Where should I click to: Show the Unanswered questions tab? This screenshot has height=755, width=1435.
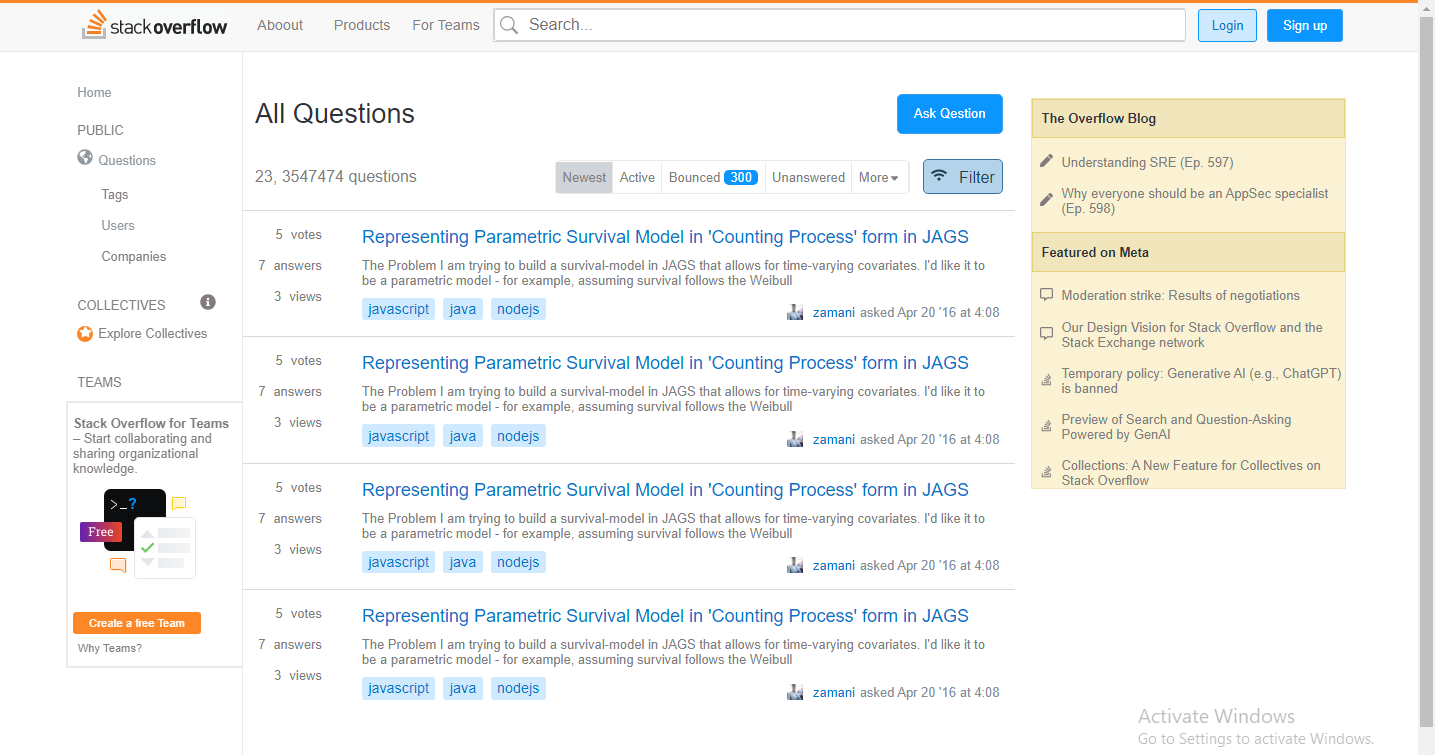click(x=808, y=177)
